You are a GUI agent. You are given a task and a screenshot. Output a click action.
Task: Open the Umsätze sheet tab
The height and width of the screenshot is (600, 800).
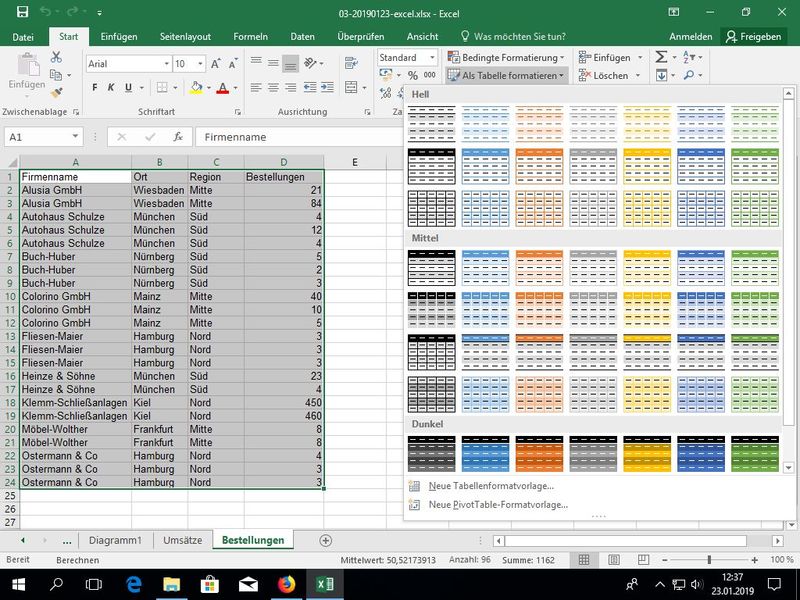[x=183, y=540]
